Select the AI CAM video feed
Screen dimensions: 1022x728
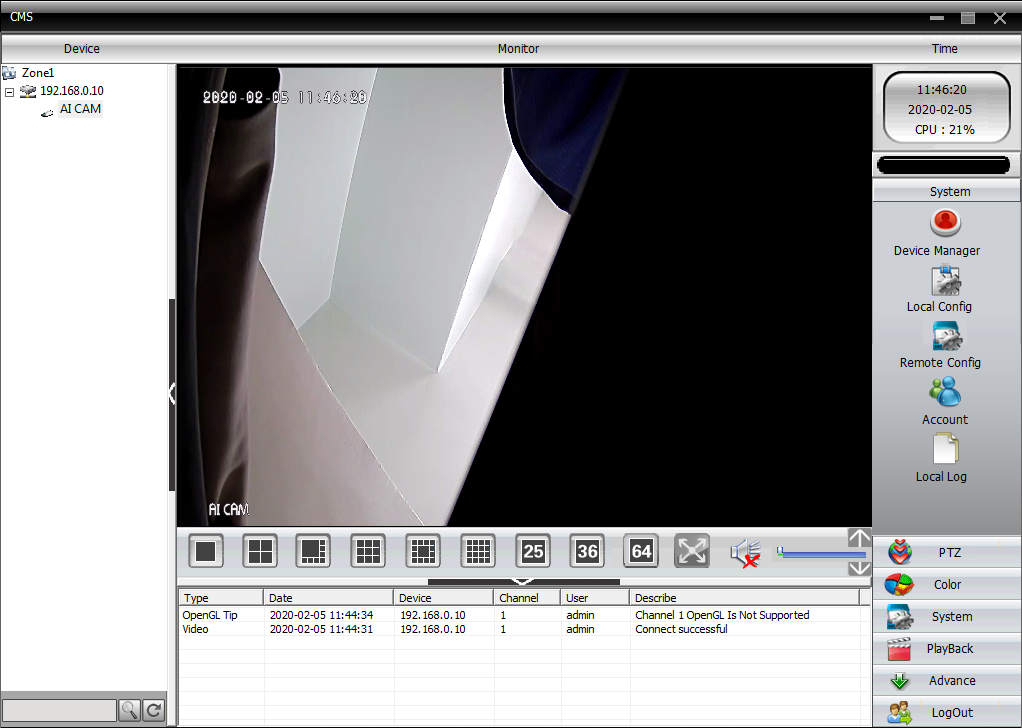click(x=524, y=297)
